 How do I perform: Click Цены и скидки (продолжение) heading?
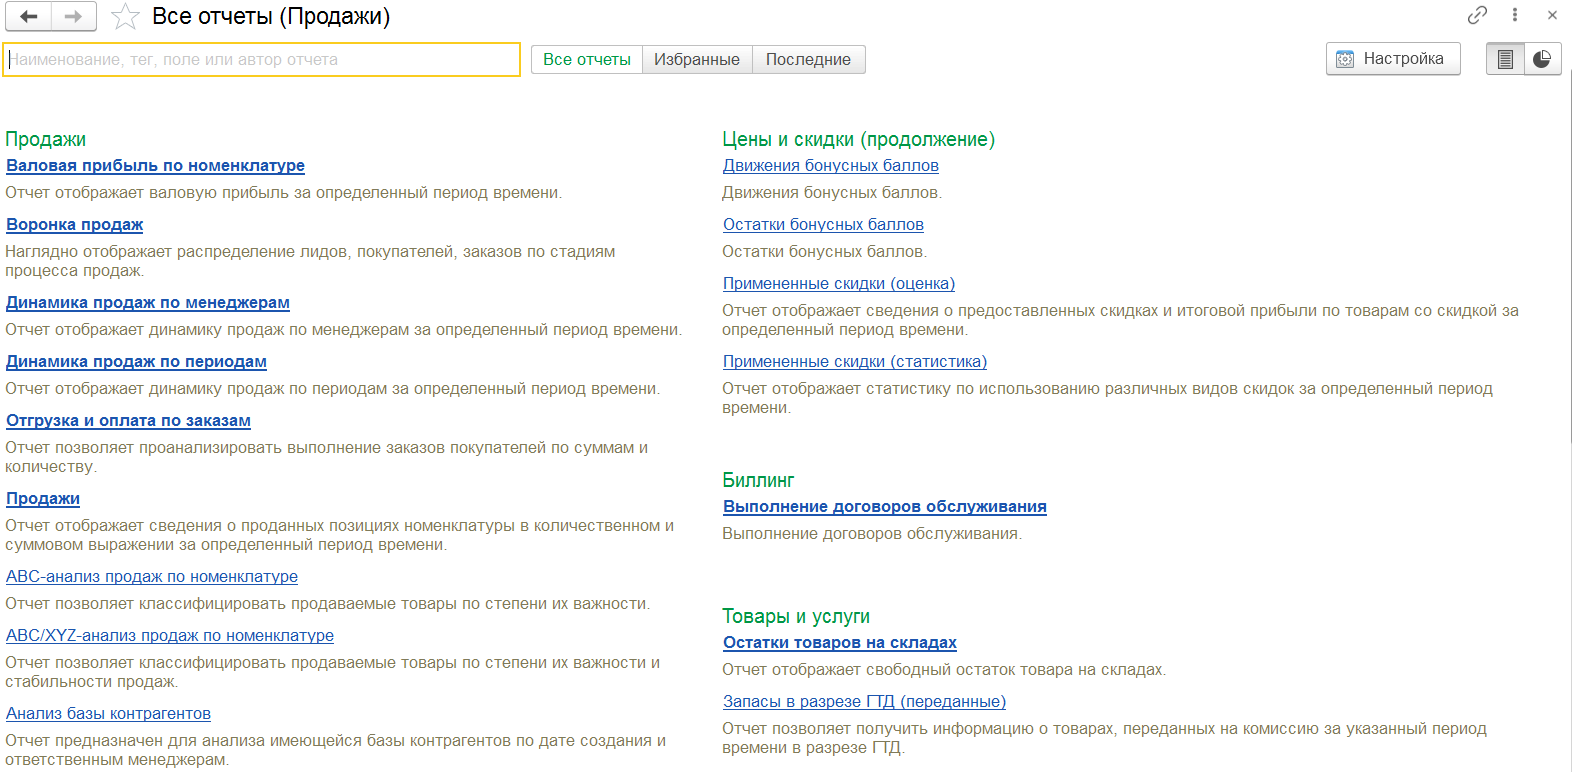(859, 140)
